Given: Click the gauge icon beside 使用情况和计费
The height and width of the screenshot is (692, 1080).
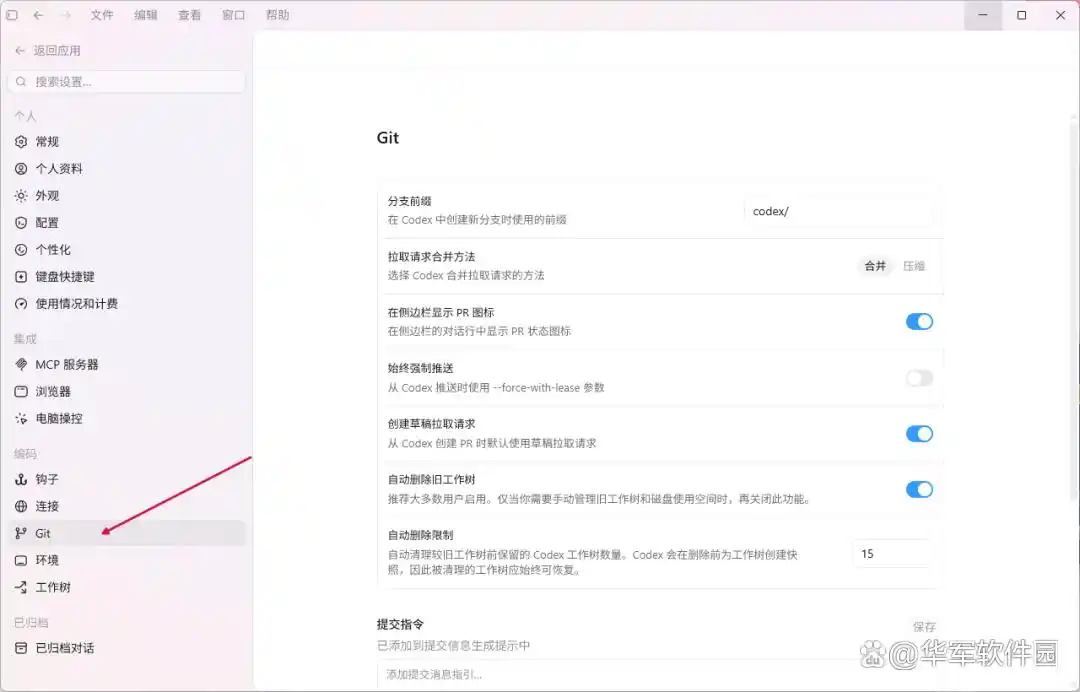Looking at the screenshot, I should pos(21,304).
